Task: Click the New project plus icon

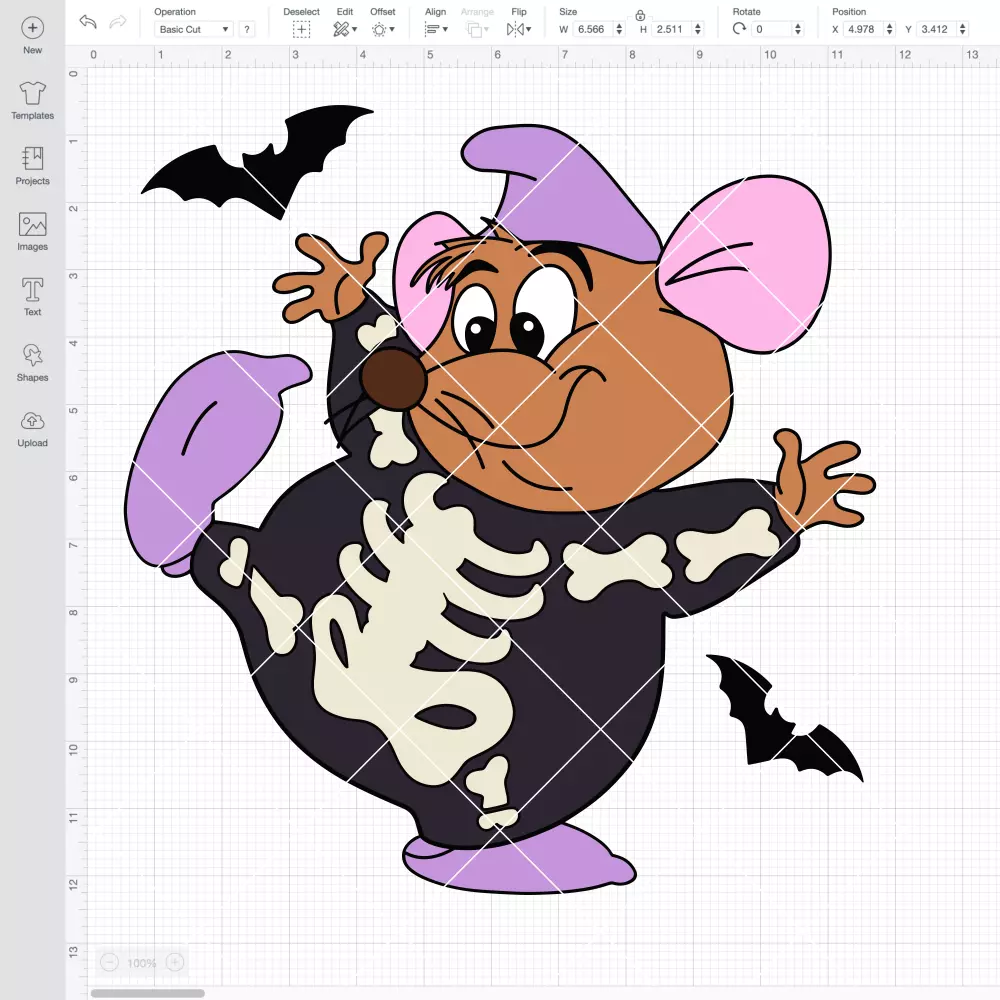Action: pyautogui.click(x=33, y=28)
